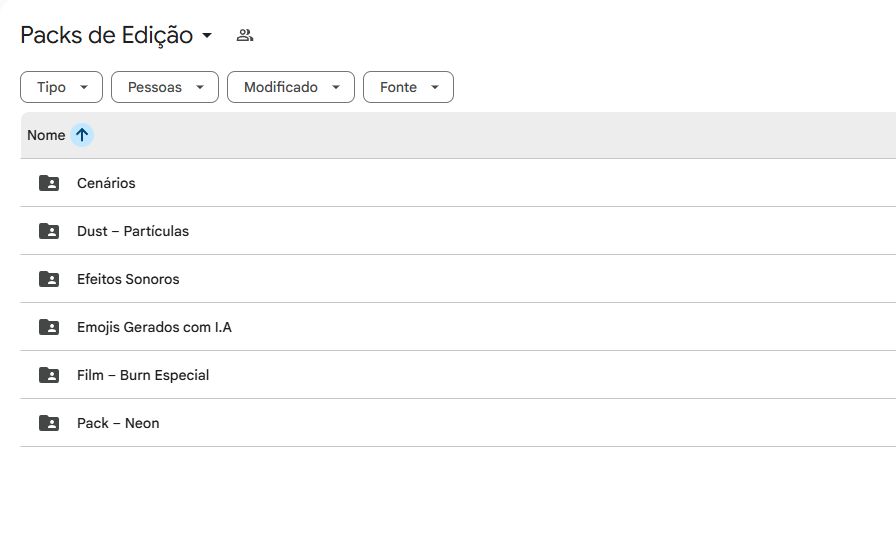
Task: Select the Cenários folder name
Action: 106,183
